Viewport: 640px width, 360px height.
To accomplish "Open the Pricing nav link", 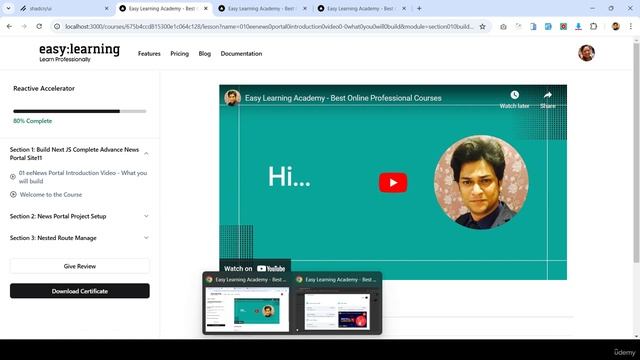I will click(x=180, y=53).
